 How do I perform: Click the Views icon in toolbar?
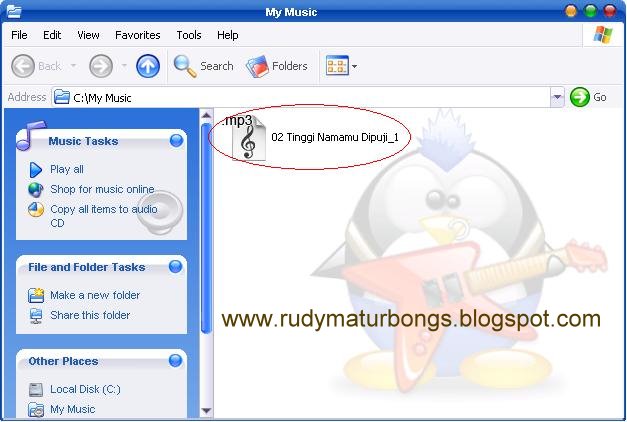337,66
